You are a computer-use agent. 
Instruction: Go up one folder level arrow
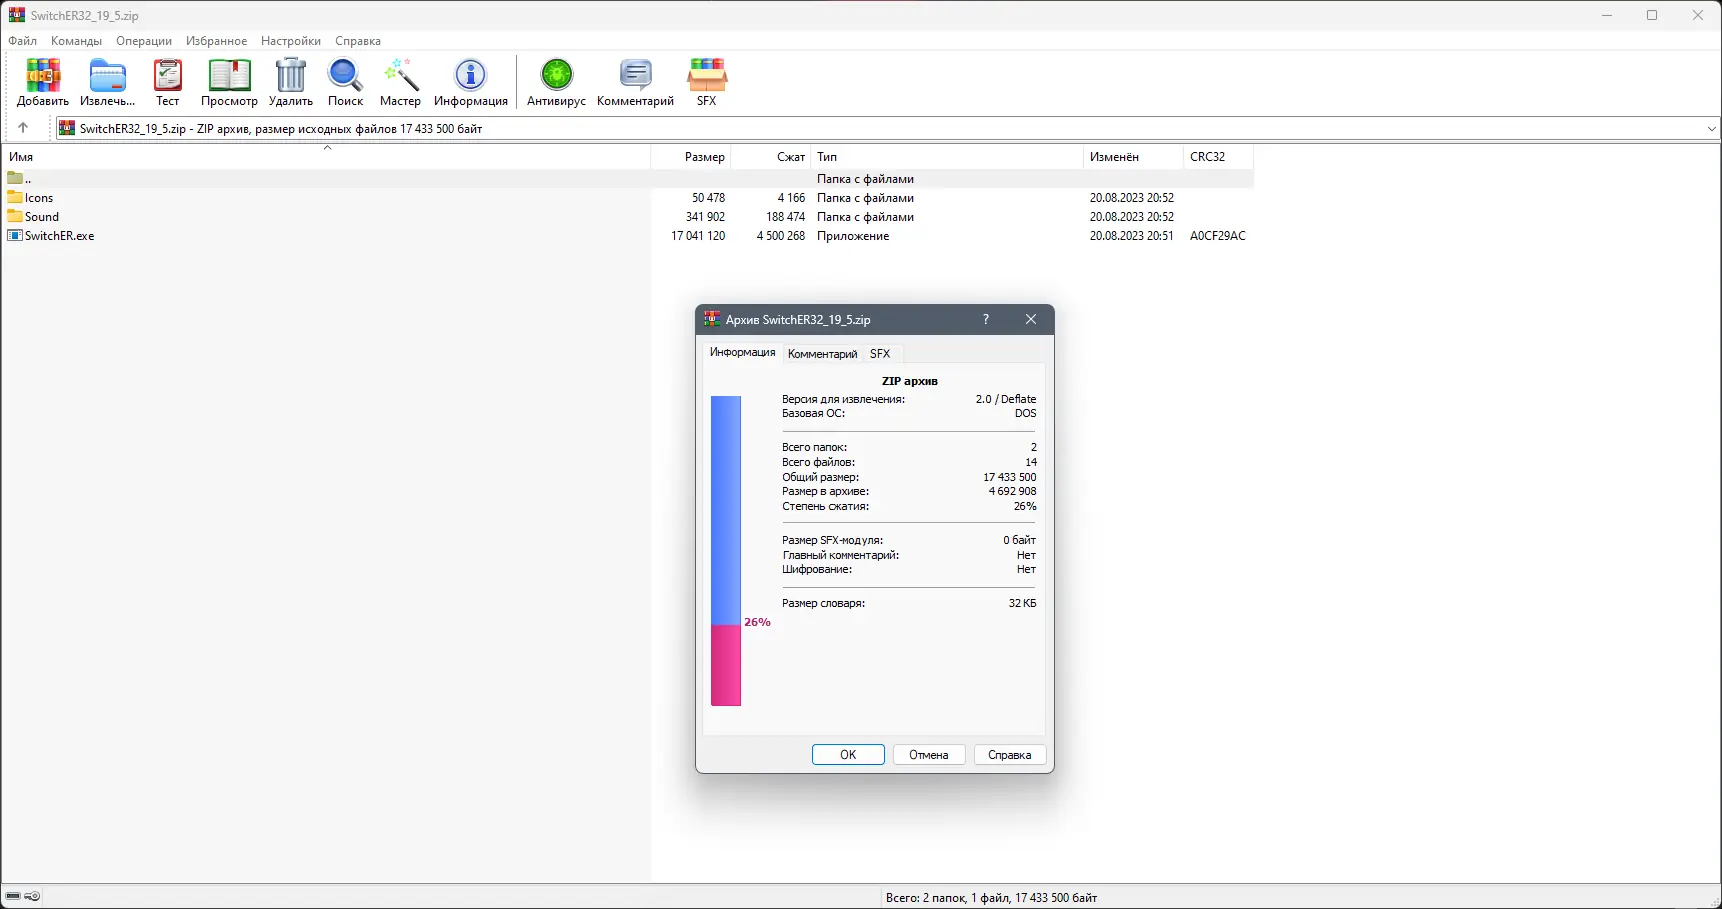pos(23,128)
